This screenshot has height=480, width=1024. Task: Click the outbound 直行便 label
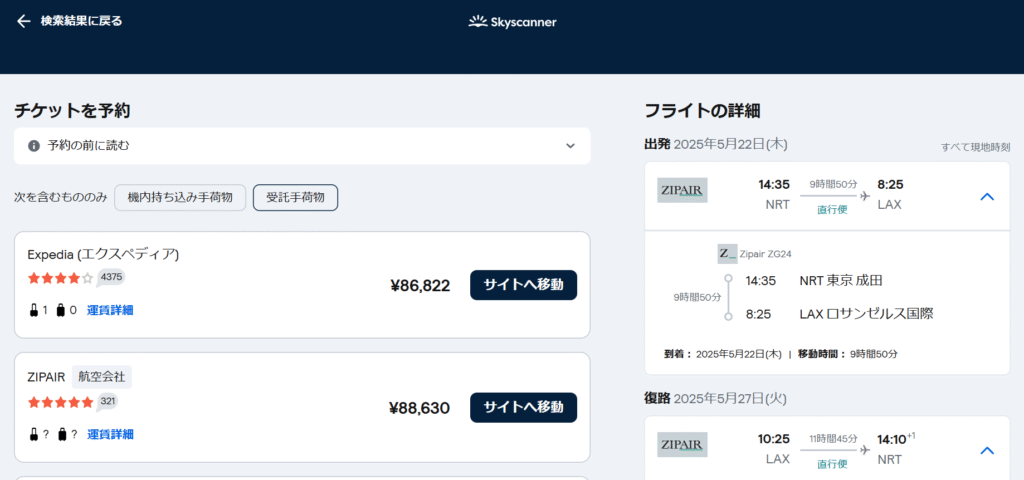(x=833, y=210)
